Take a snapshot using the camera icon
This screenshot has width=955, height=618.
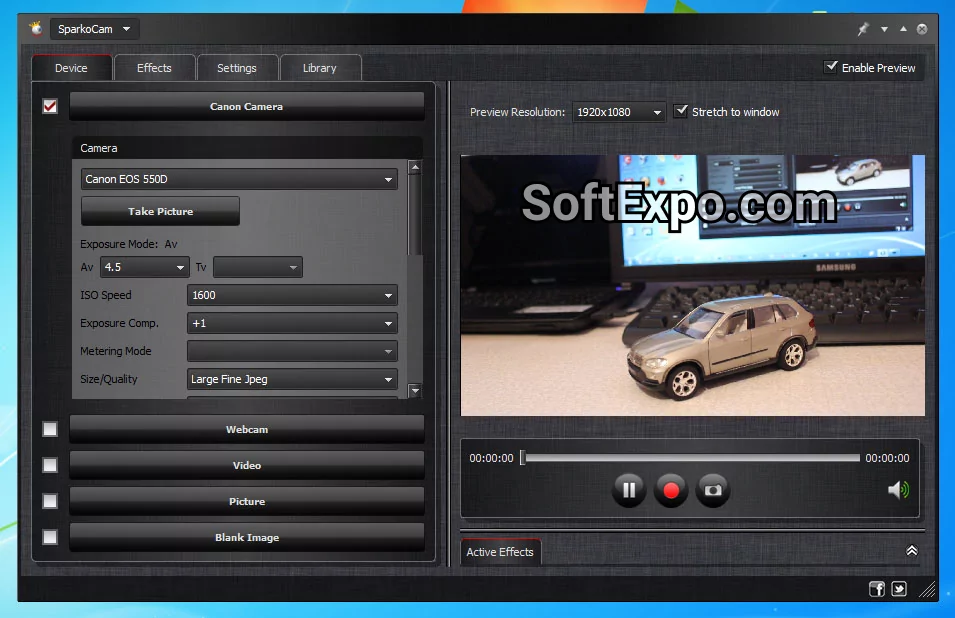(x=713, y=490)
